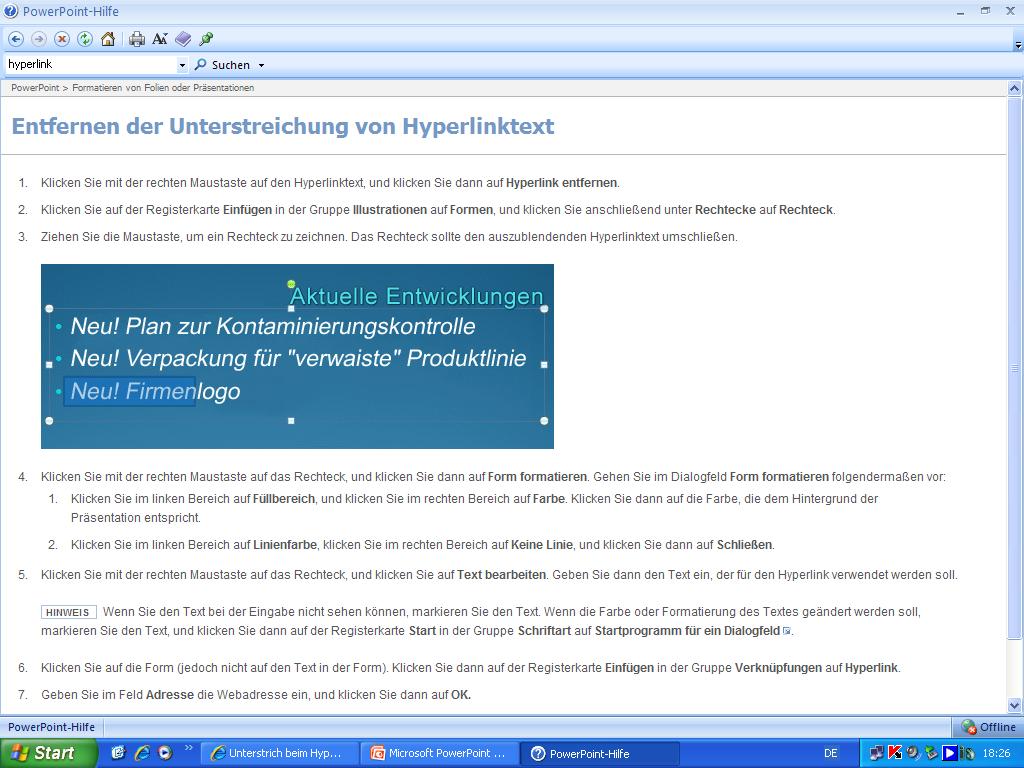Viewport: 1024px width, 768px height.
Task: Click the PowerPoint-Hilfe title bar help icon
Action: tap(11, 11)
